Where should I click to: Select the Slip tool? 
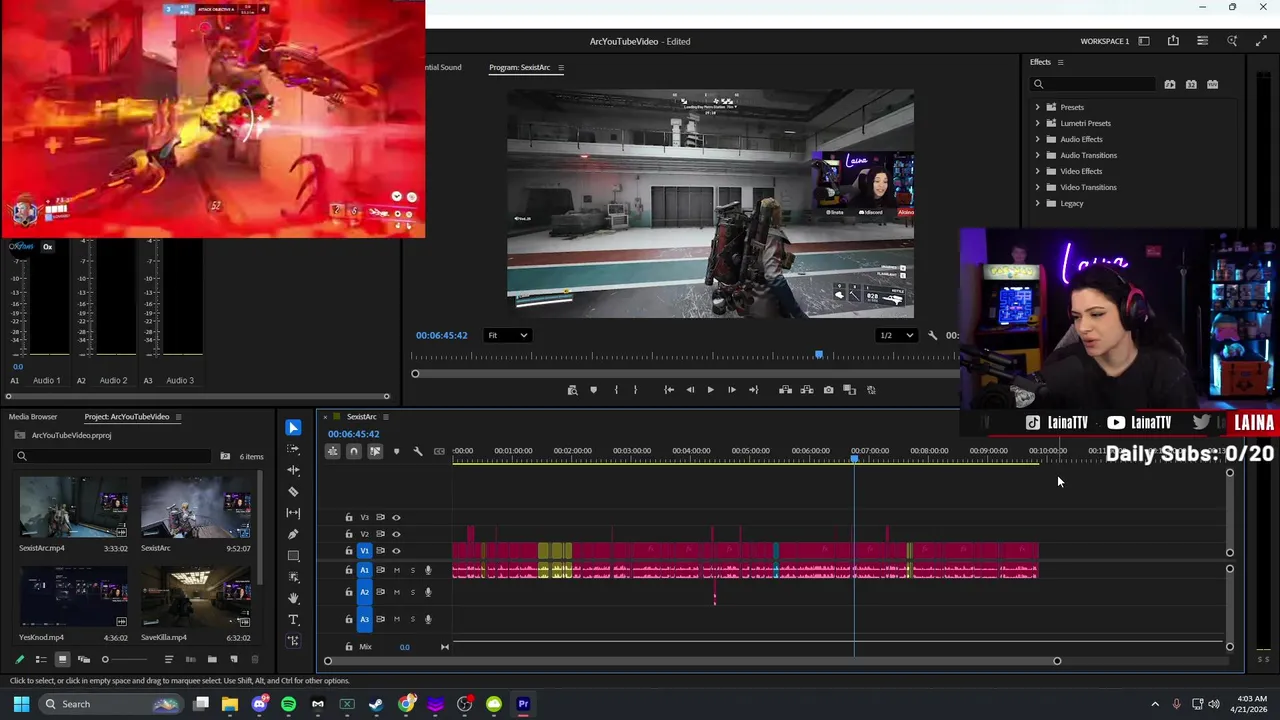coord(293,513)
